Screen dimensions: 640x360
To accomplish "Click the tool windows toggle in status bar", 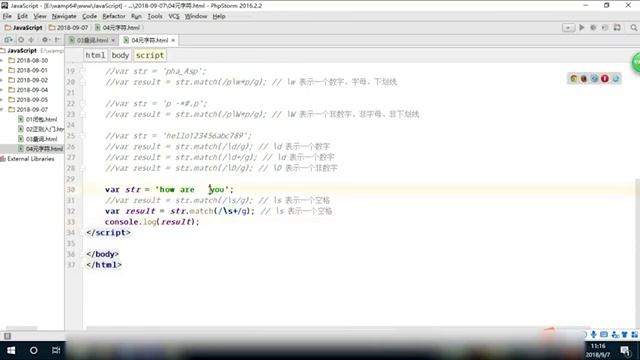I will point(7,336).
